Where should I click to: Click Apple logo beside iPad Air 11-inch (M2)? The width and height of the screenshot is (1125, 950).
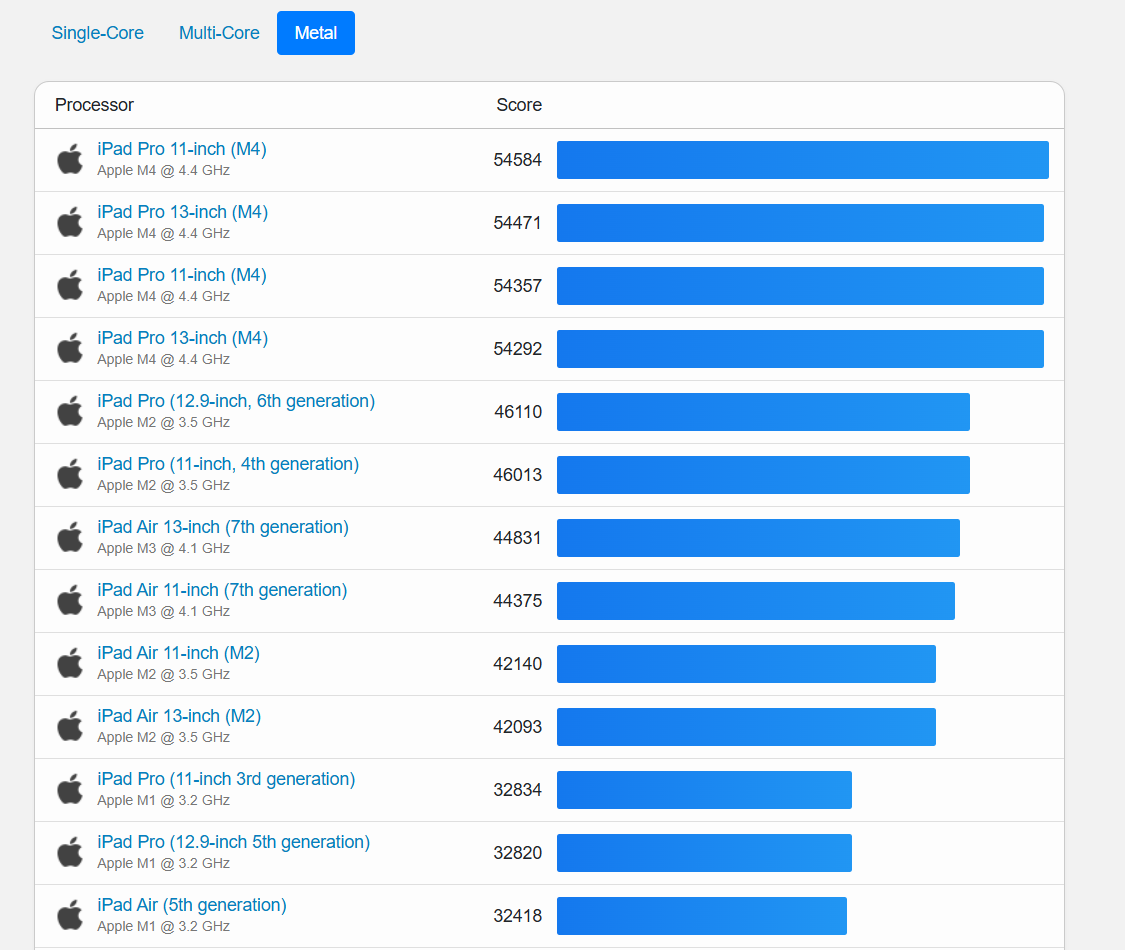coord(70,663)
